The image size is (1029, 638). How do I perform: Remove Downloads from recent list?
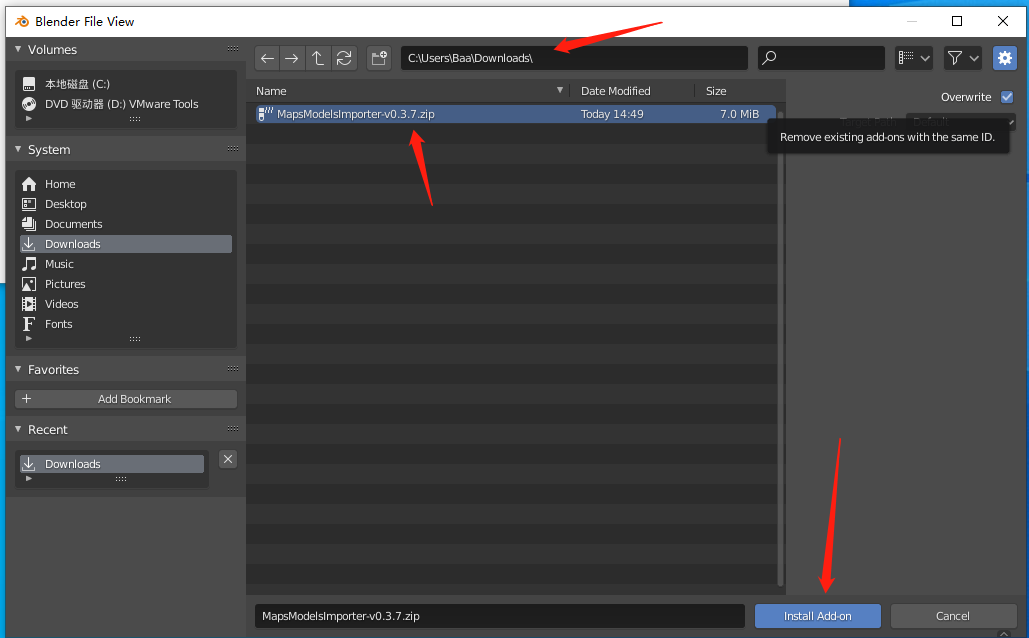coord(228,459)
